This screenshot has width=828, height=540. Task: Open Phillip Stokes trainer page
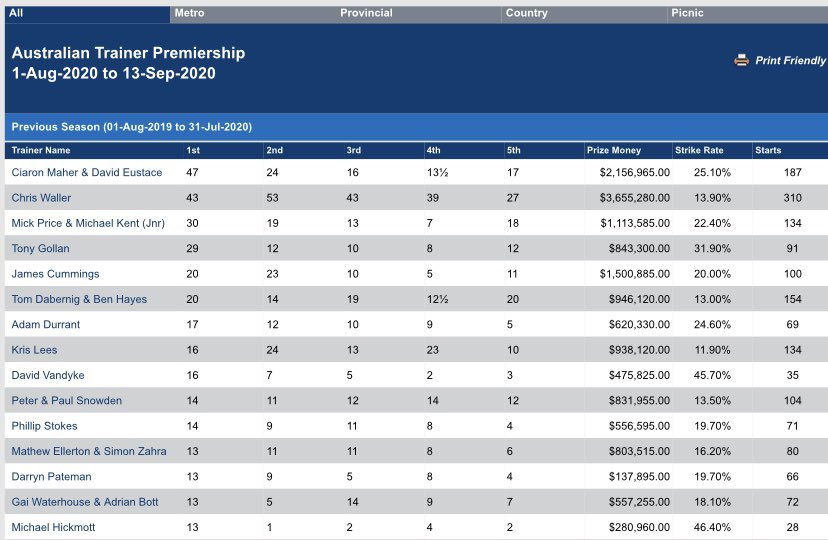(x=44, y=425)
